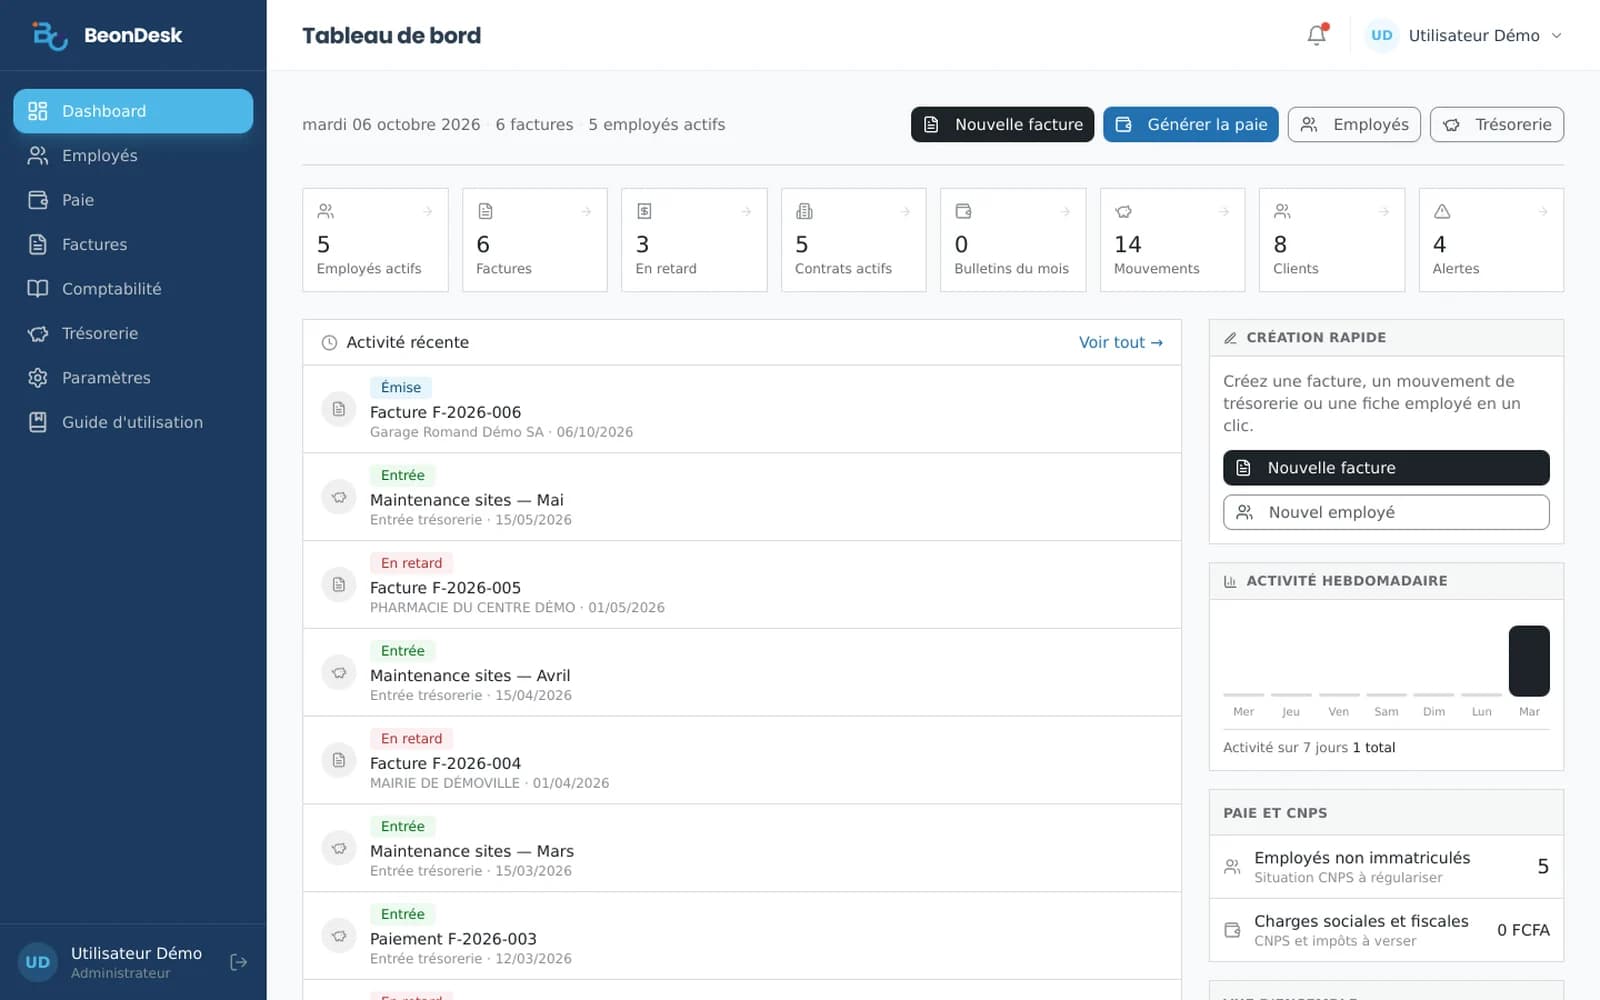Open Employés non immatriculés row
1600x1000 pixels.
click(x=1386, y=867)
